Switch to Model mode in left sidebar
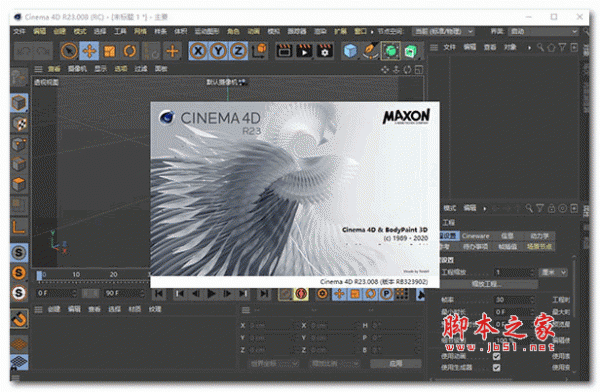This screenshot has width=600, height=392. [x=19, y=103]
